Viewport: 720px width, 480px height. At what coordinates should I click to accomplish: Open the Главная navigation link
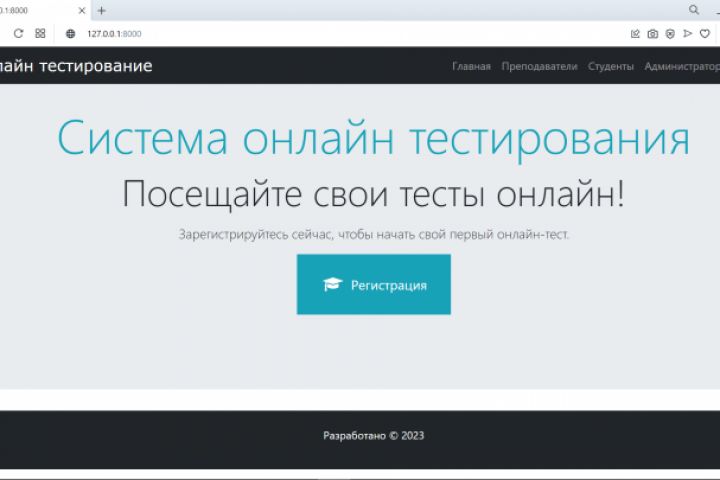(x=472, y=66)
